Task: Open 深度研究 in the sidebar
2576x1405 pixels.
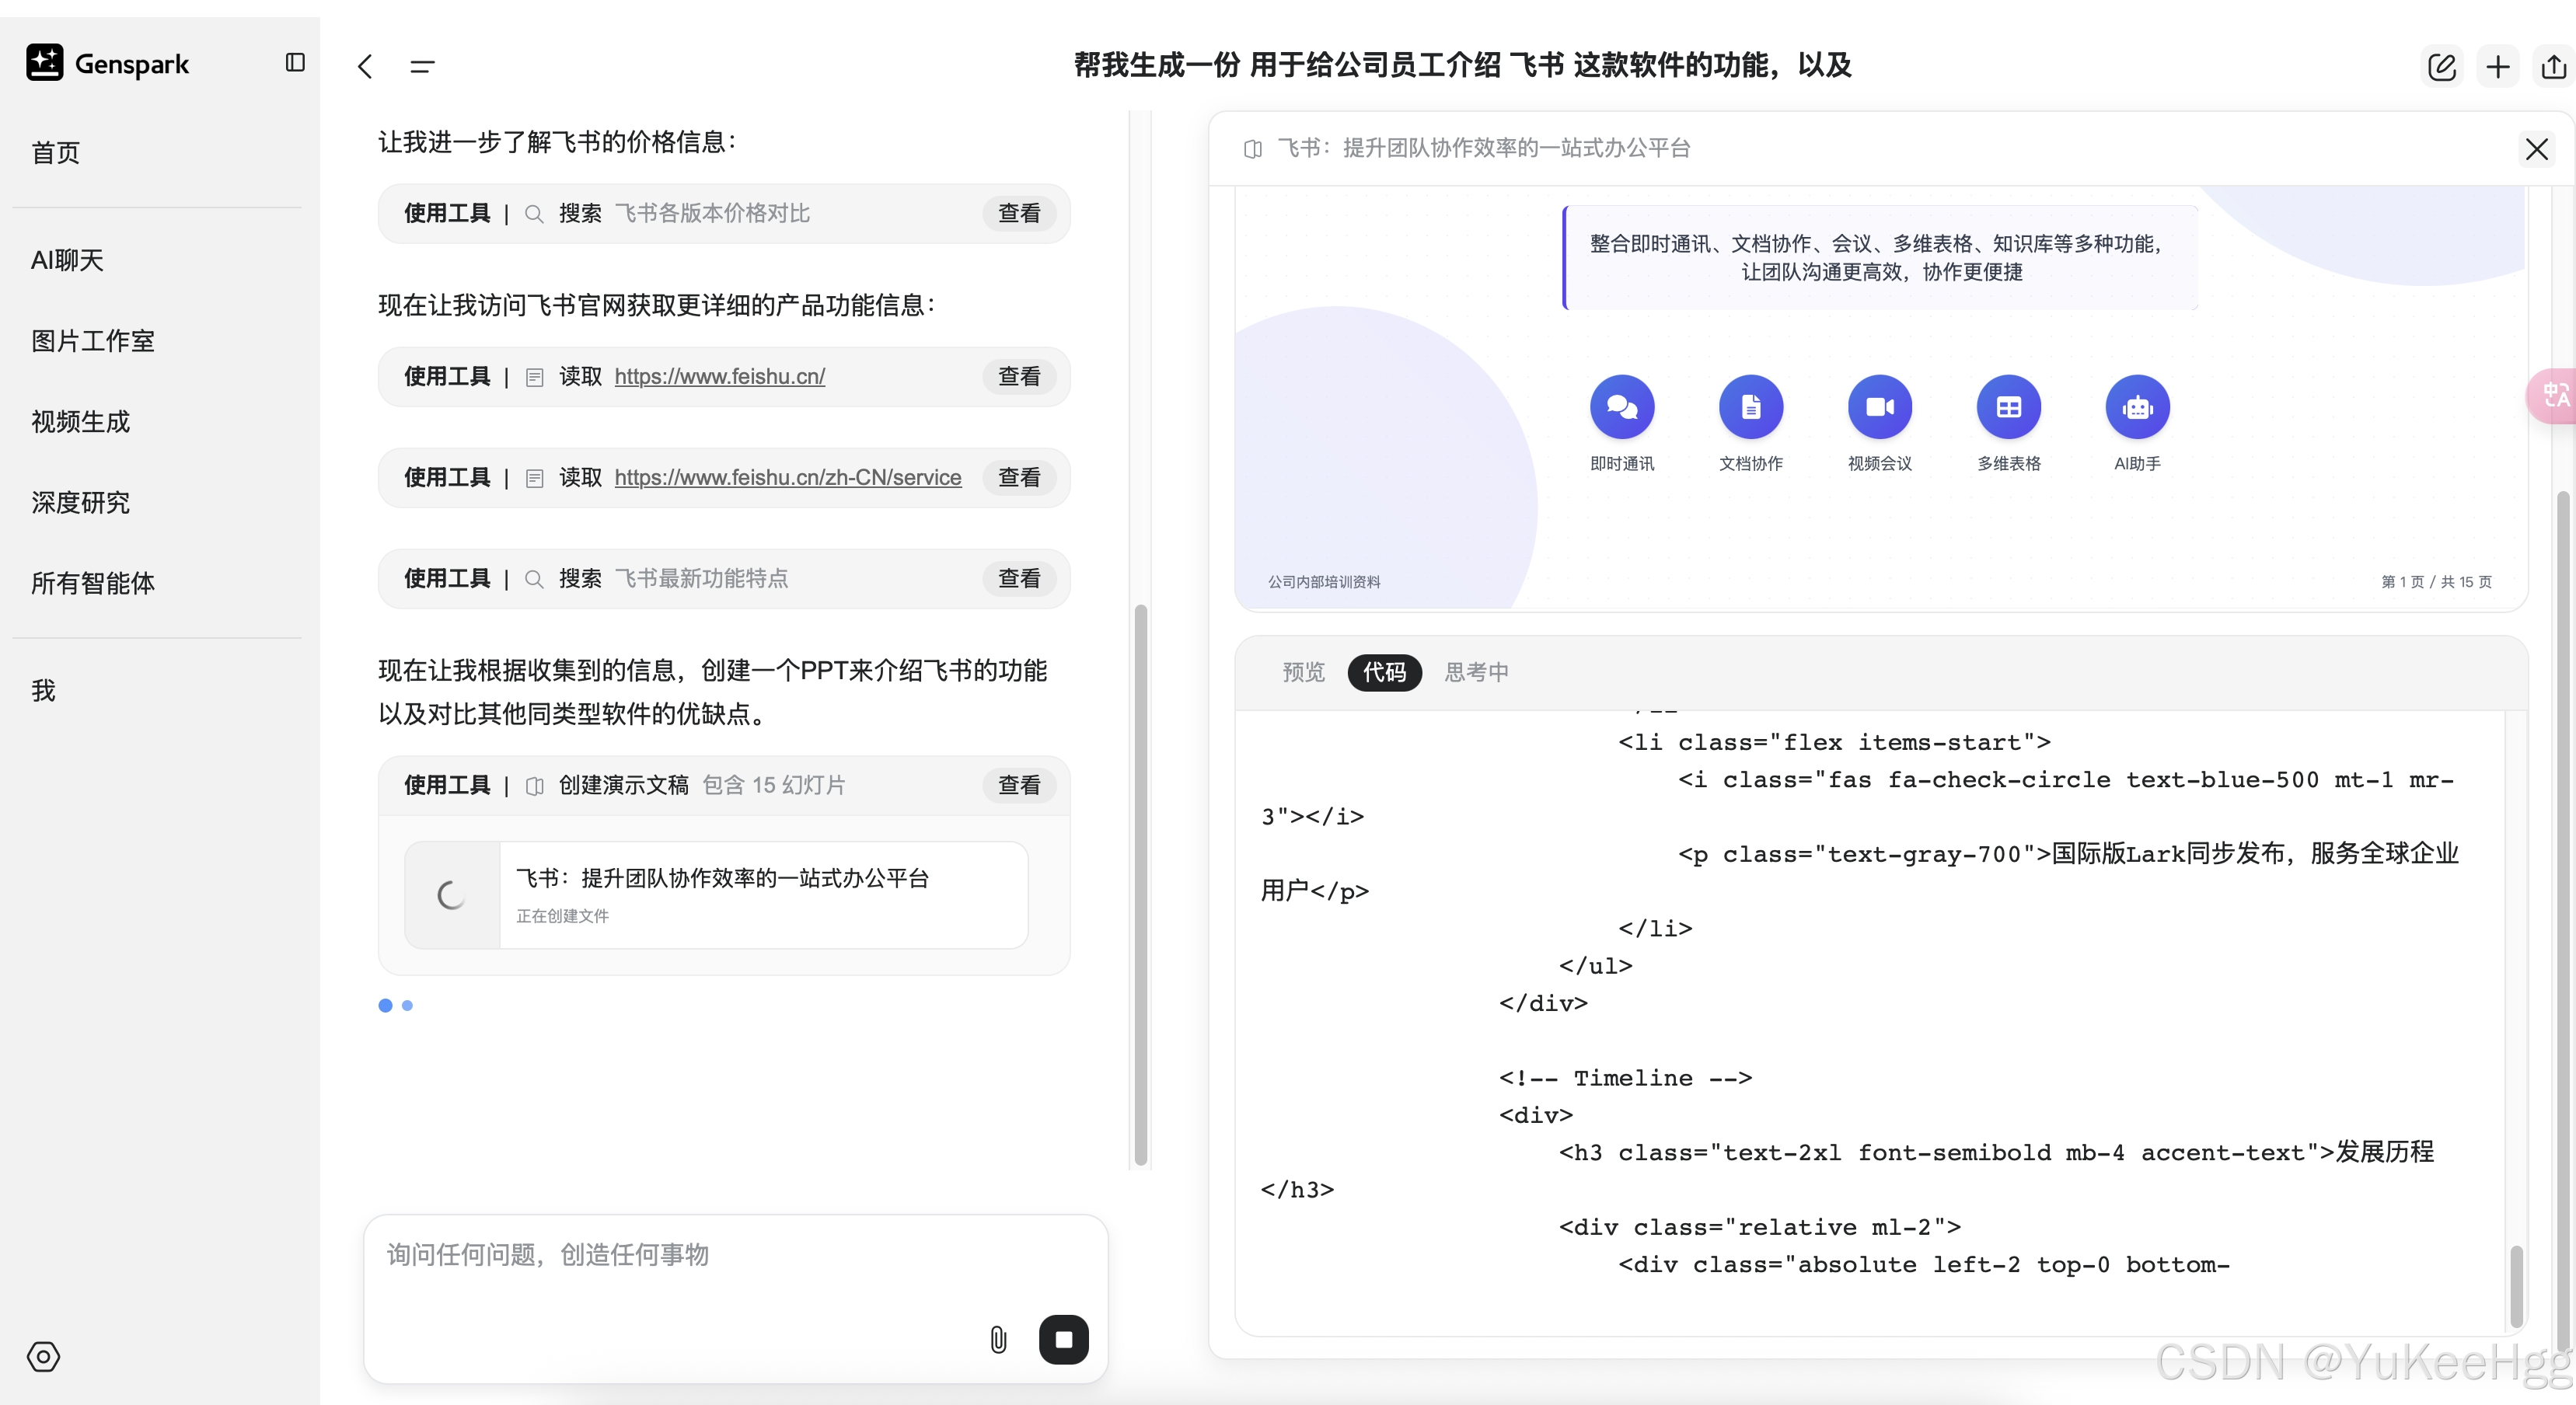Action: click(x=81, y=502)
